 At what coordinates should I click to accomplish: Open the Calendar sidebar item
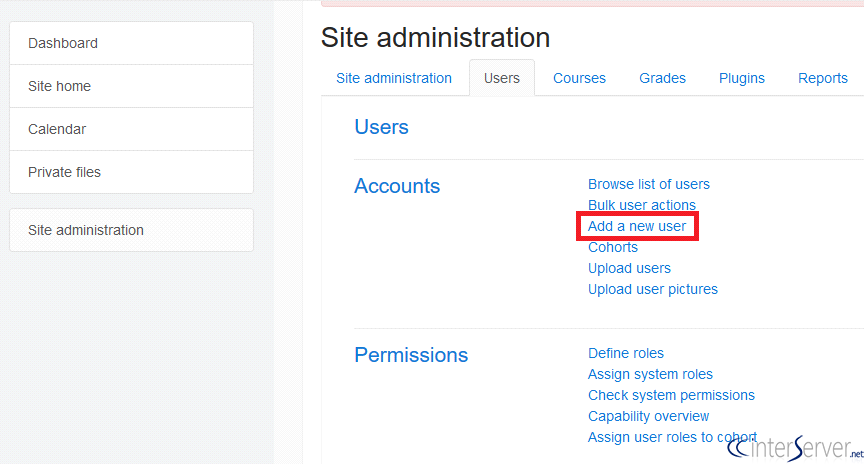(x=131, y=129)
